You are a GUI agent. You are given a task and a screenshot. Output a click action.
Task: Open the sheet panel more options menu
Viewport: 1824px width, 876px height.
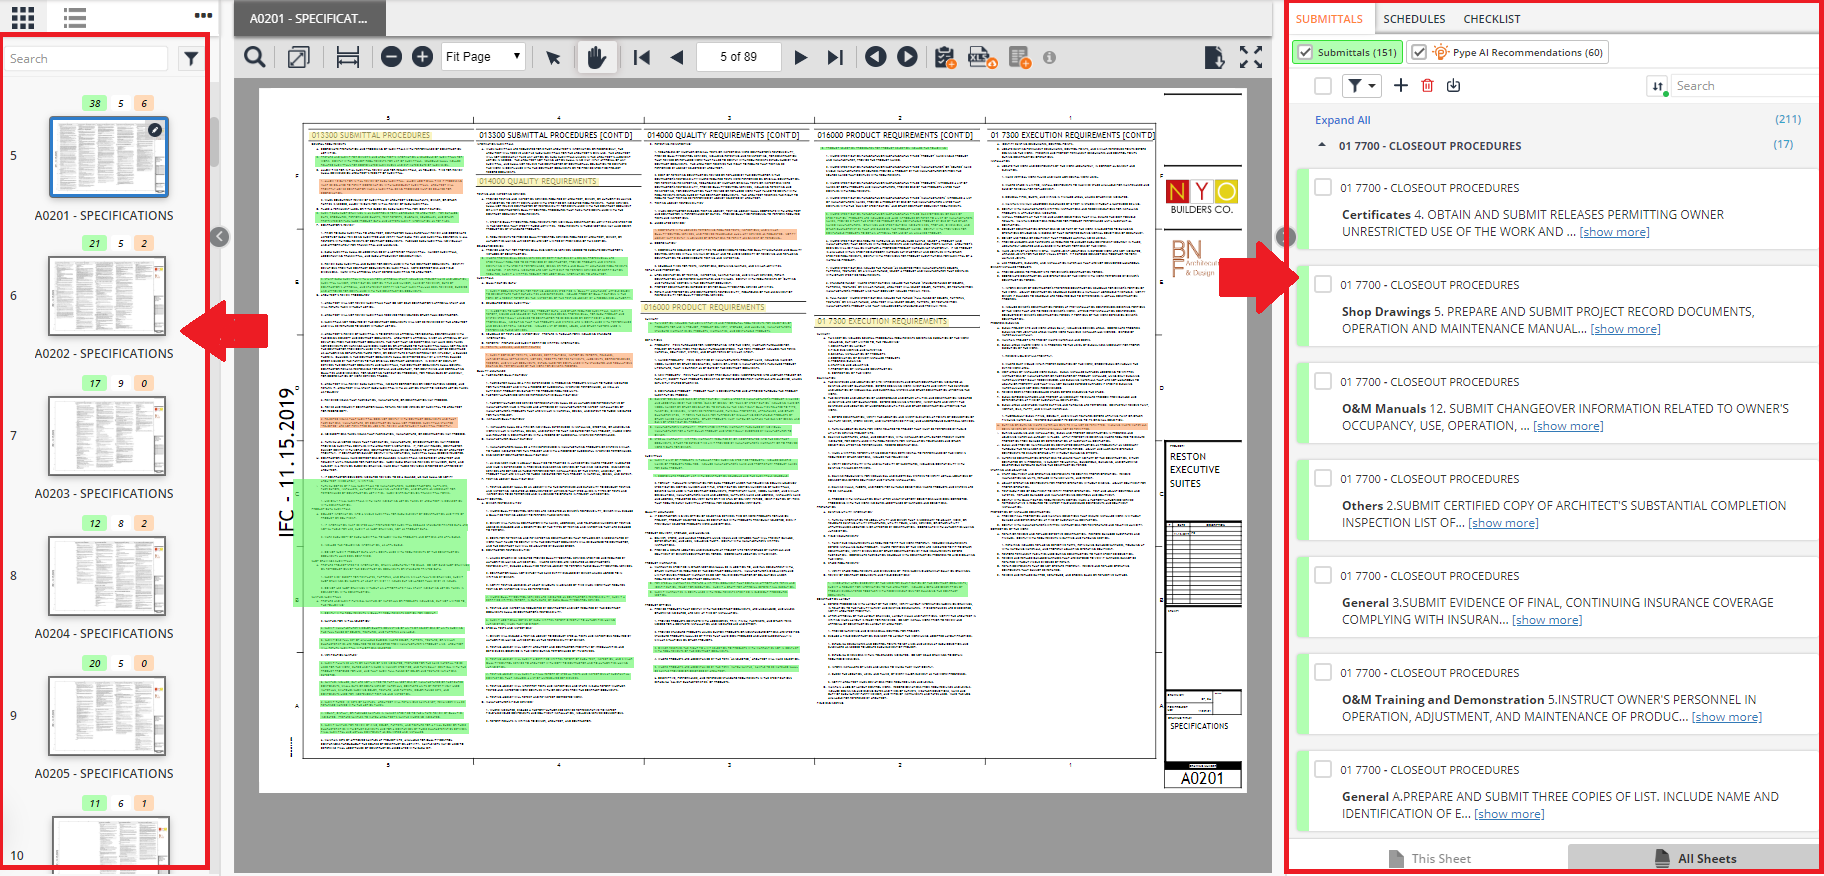coord(203,16)
